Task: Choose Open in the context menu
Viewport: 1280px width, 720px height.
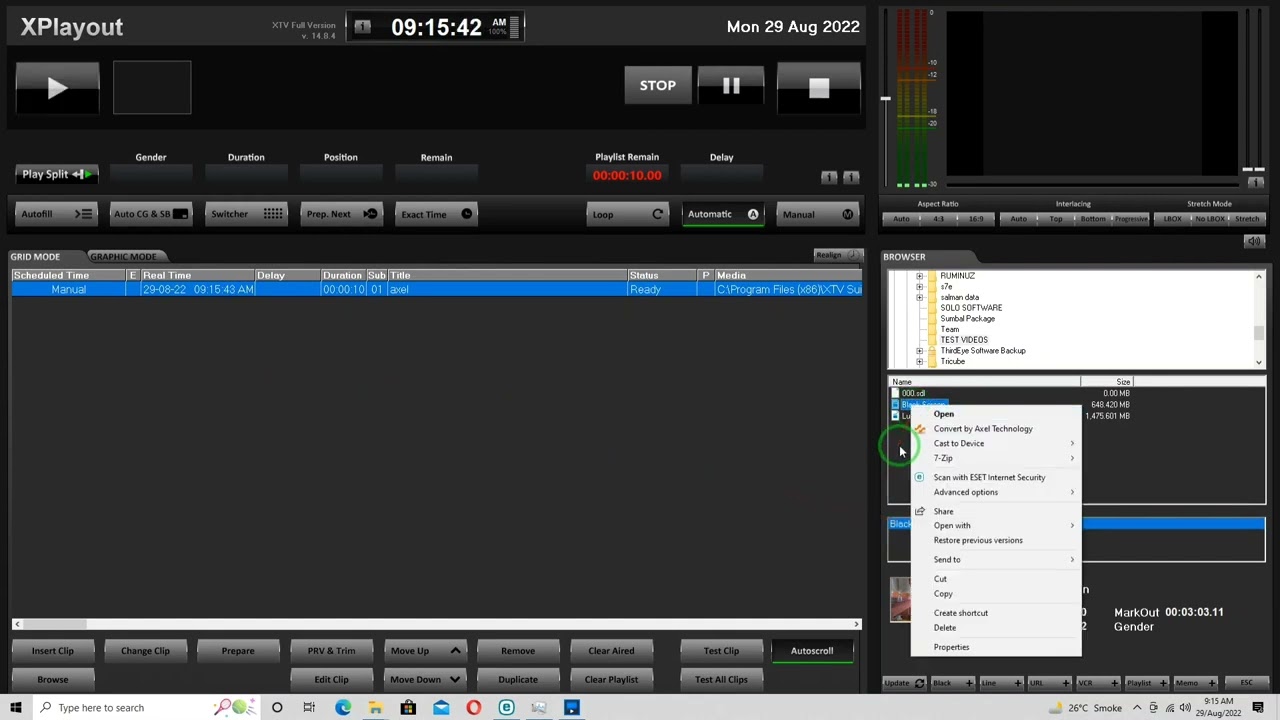Action: tap(996, 414)
